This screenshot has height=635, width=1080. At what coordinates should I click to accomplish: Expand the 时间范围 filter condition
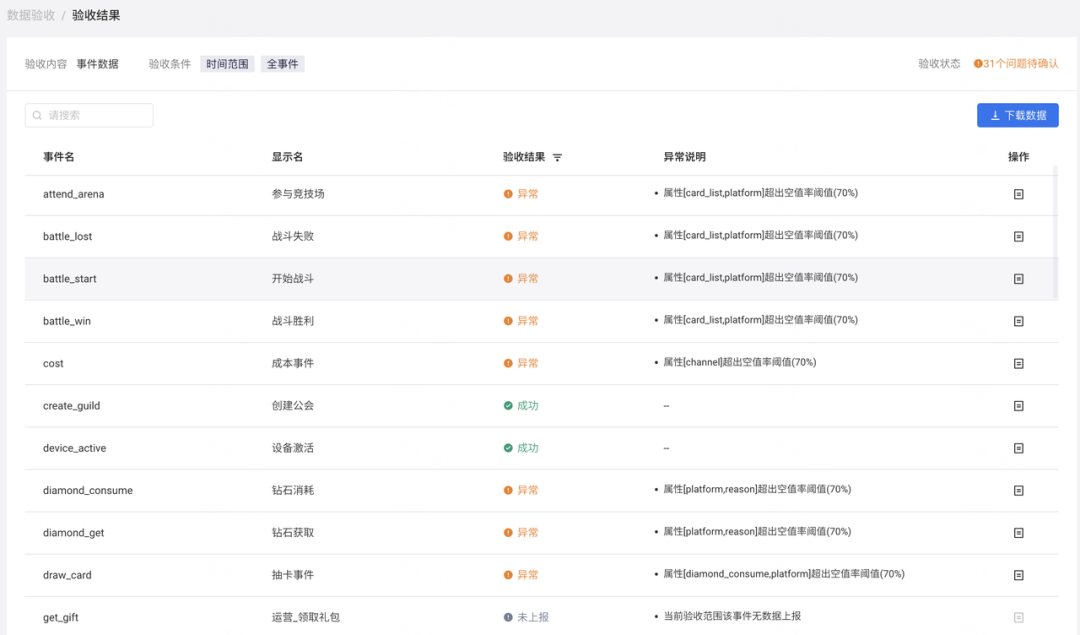click(x=227, y=63)
